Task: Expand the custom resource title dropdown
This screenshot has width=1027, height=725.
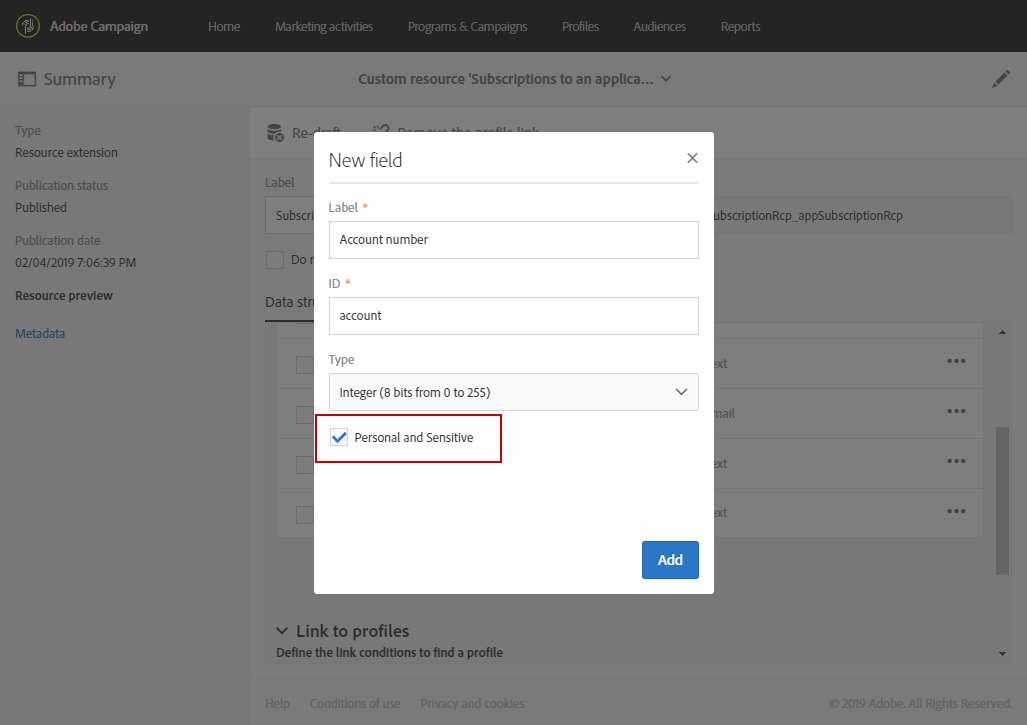Action: coord(667,79)
